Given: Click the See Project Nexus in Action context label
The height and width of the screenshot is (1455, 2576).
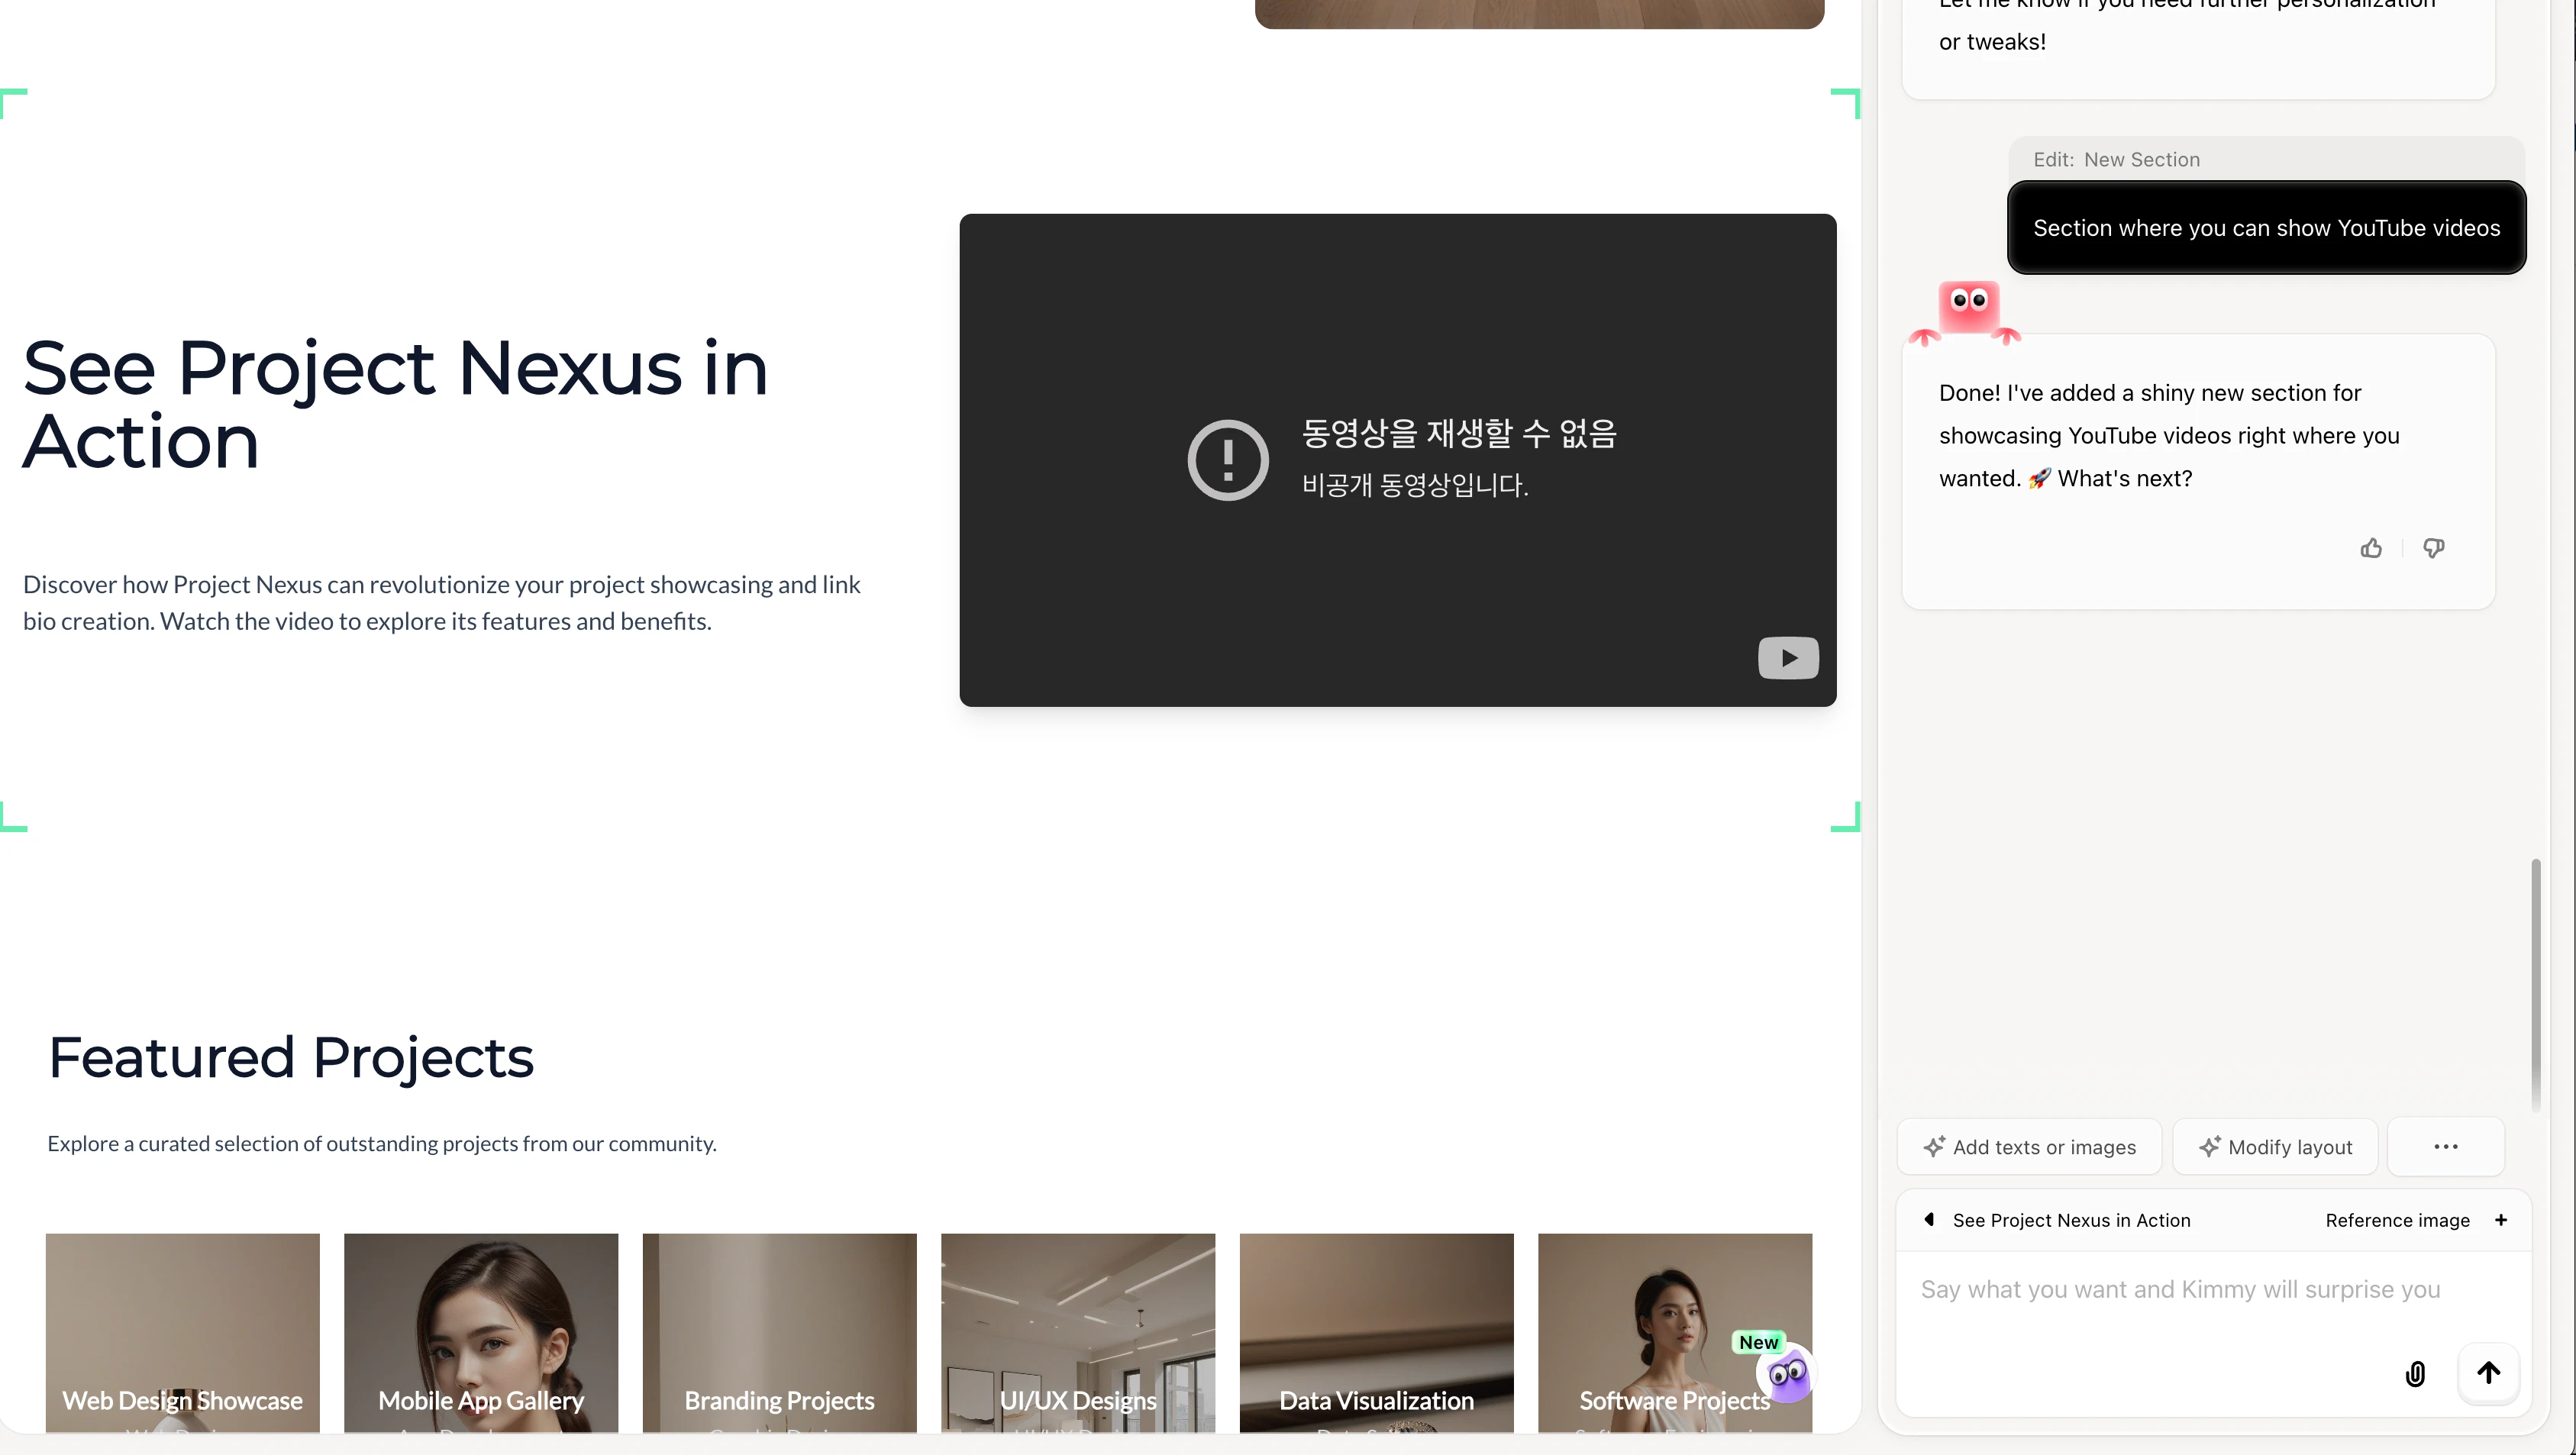Looking at the screenshot, I should pos(2071,1220).
